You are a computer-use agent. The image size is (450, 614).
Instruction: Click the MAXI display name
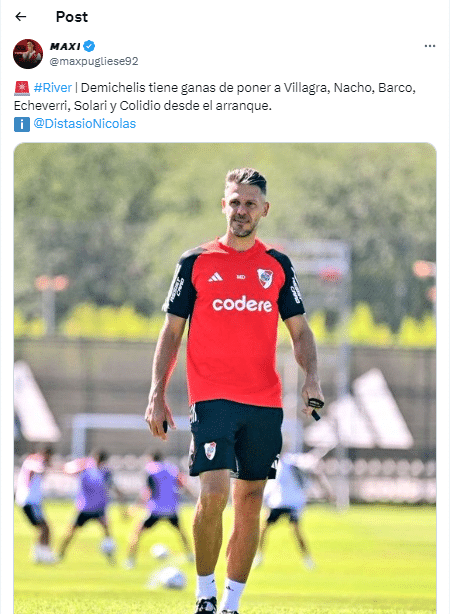pos(65,46)
